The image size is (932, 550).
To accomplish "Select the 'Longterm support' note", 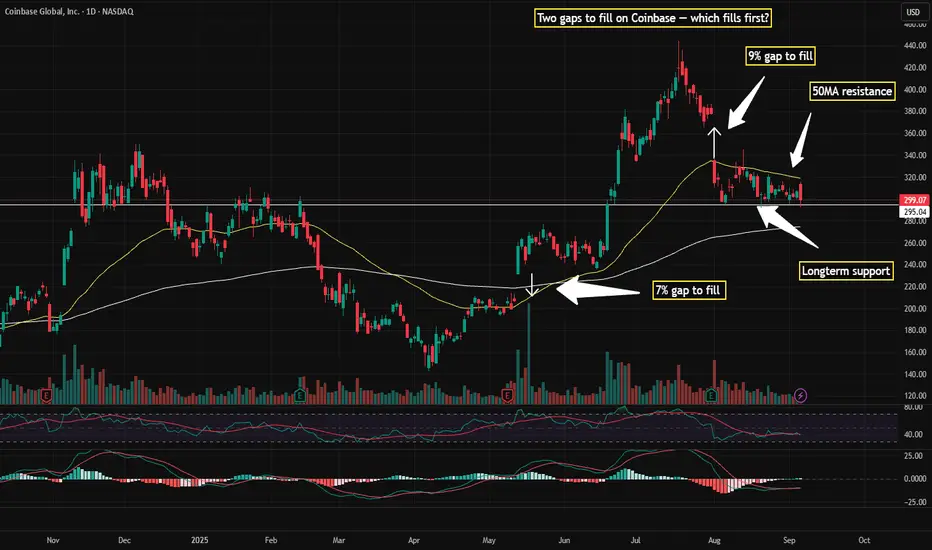I will tap(846, 271).
